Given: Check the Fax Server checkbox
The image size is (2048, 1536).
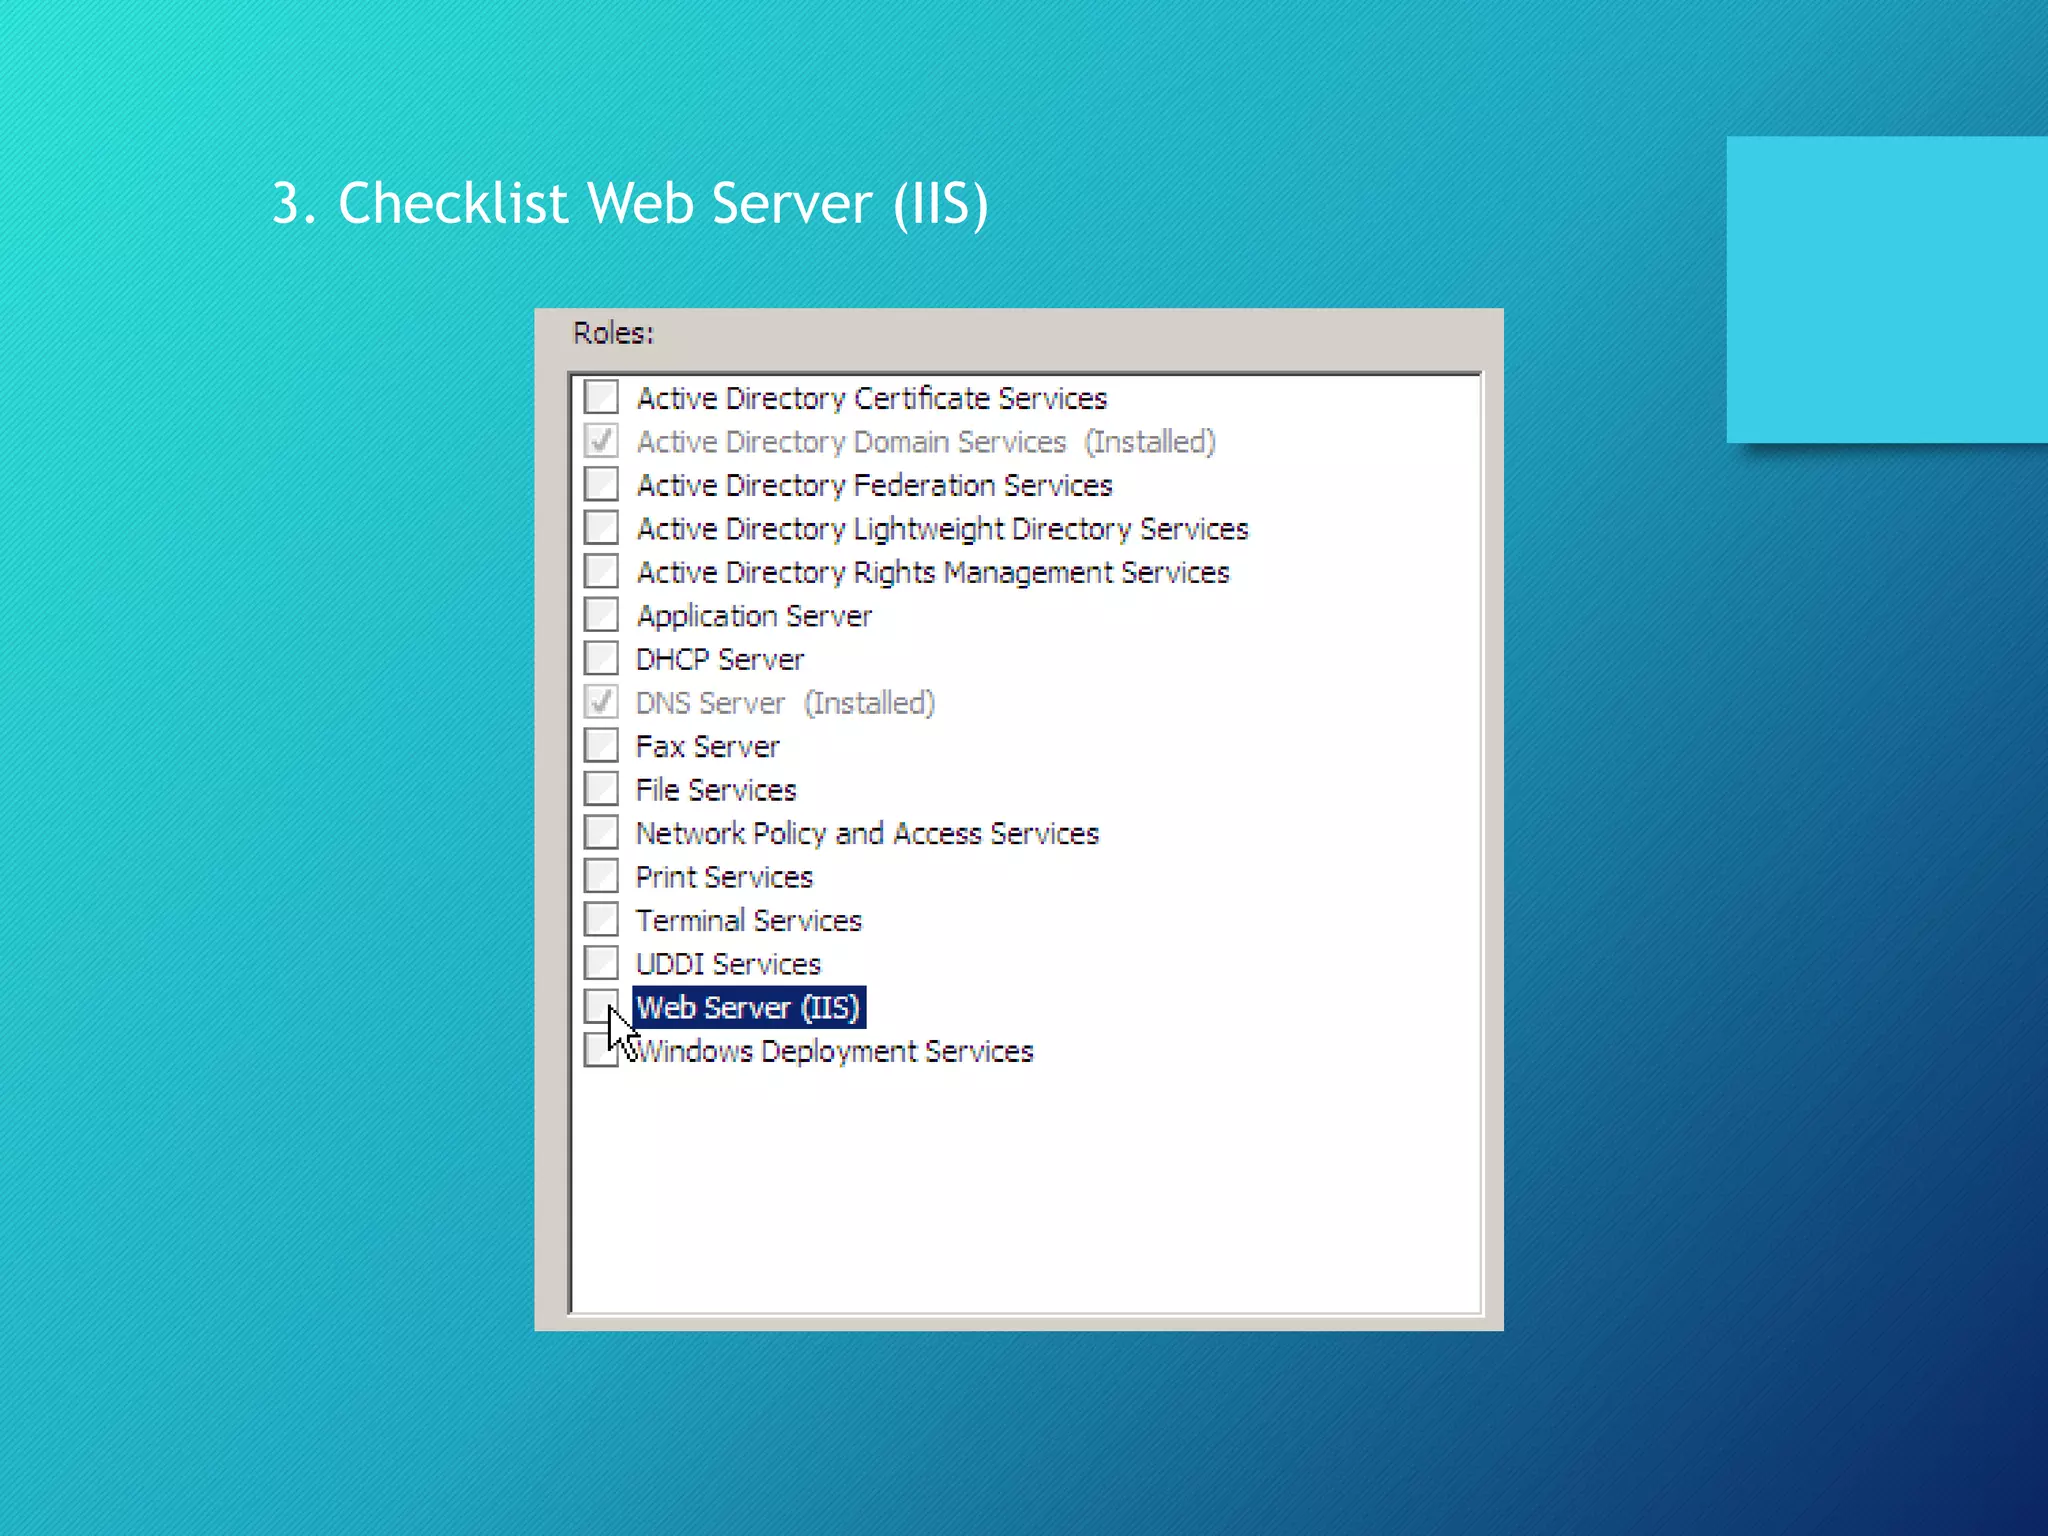Looking at the screenshot, I should [x=601, y=745].
